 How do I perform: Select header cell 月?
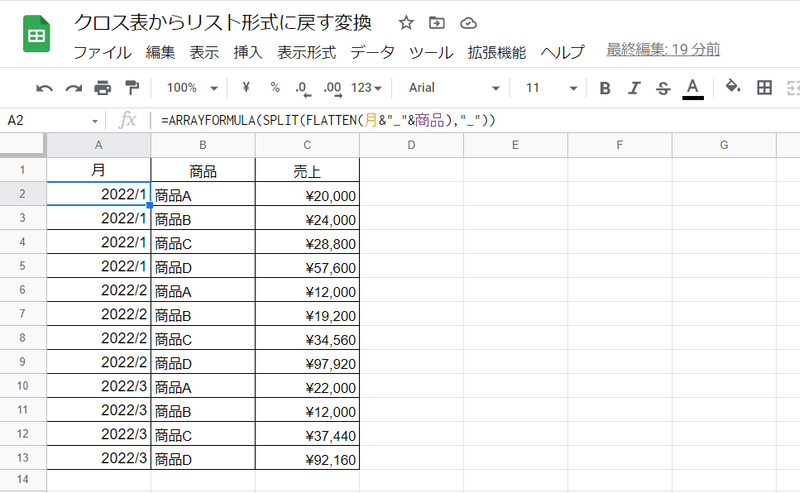pos(98,170)
